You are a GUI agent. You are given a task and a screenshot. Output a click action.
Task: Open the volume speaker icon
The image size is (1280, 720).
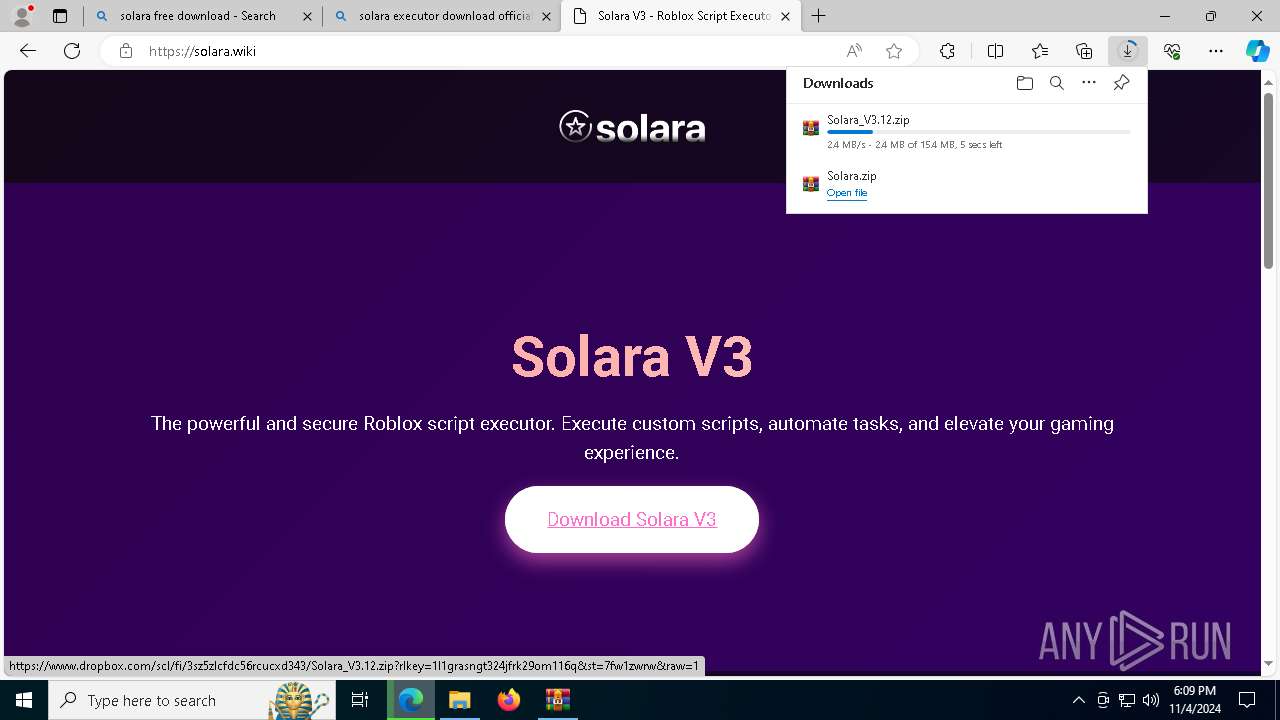(1151, 700)
